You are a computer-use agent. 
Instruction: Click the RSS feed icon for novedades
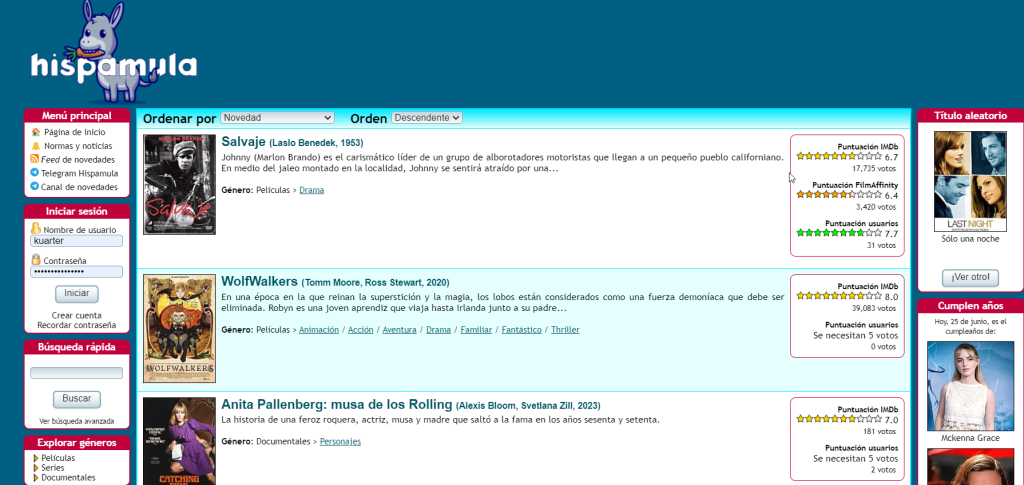click(35, 159)
